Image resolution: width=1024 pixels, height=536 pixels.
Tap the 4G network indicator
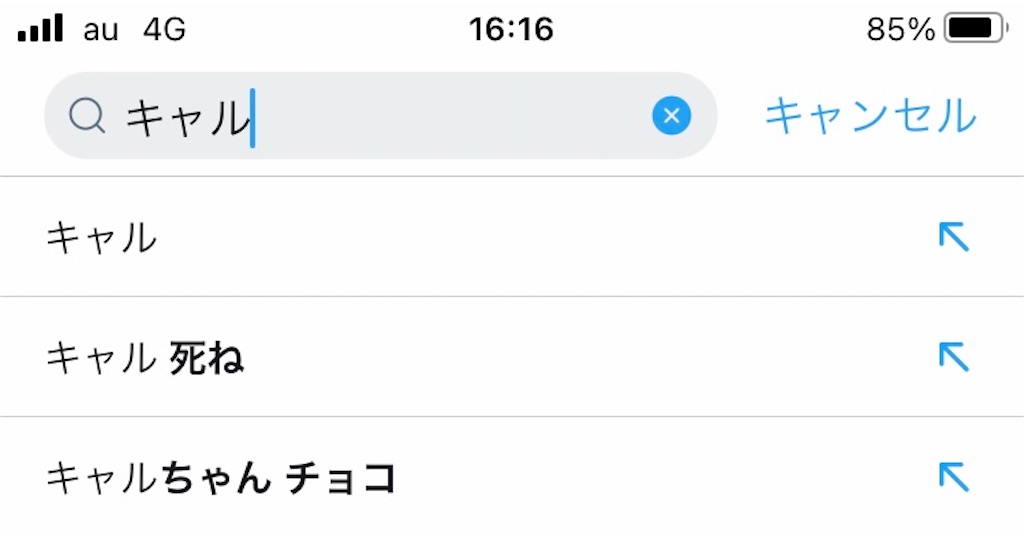(164, 30)
